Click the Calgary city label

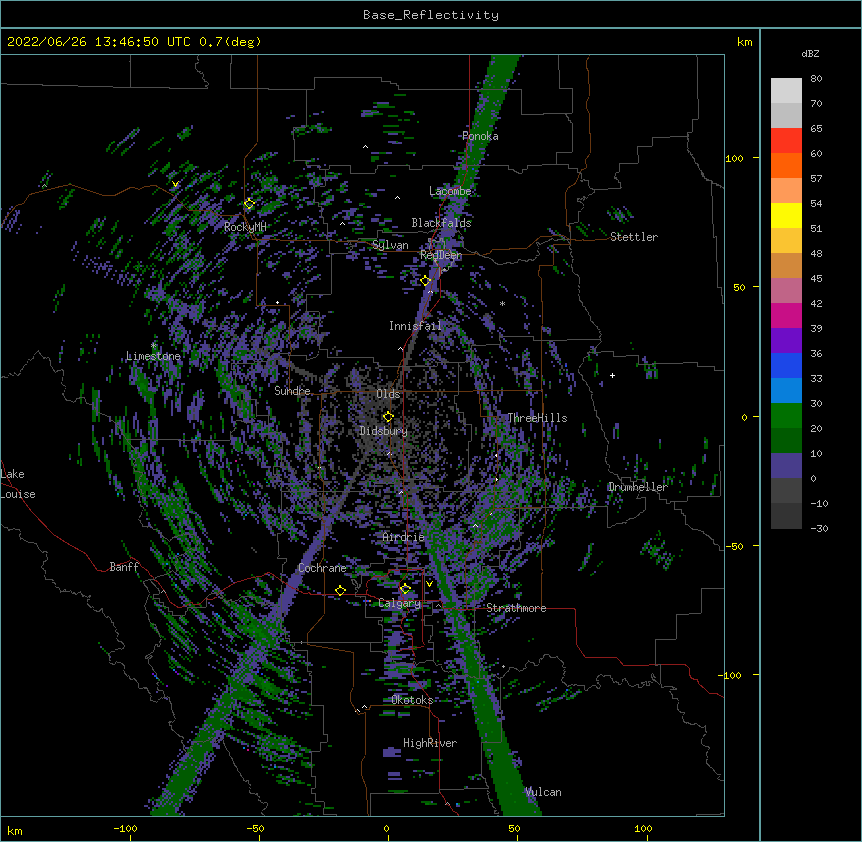400,603
